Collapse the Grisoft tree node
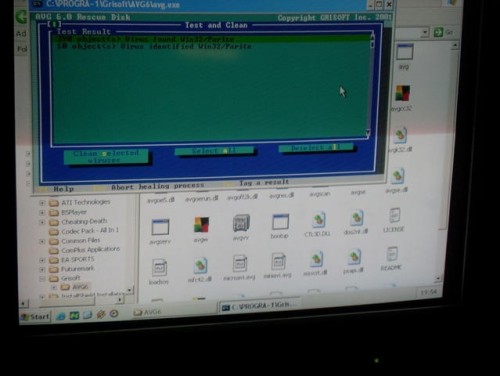 click(42, 279)
